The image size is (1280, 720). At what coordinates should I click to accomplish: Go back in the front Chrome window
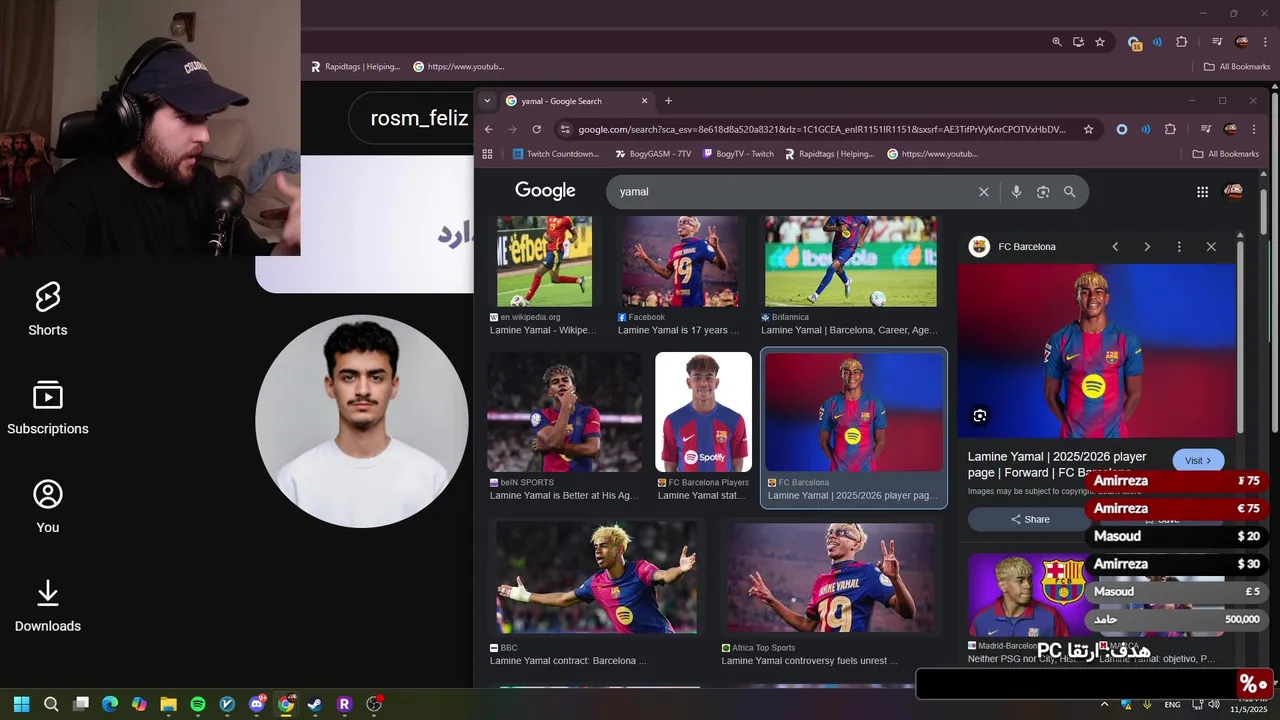(489, 129)
